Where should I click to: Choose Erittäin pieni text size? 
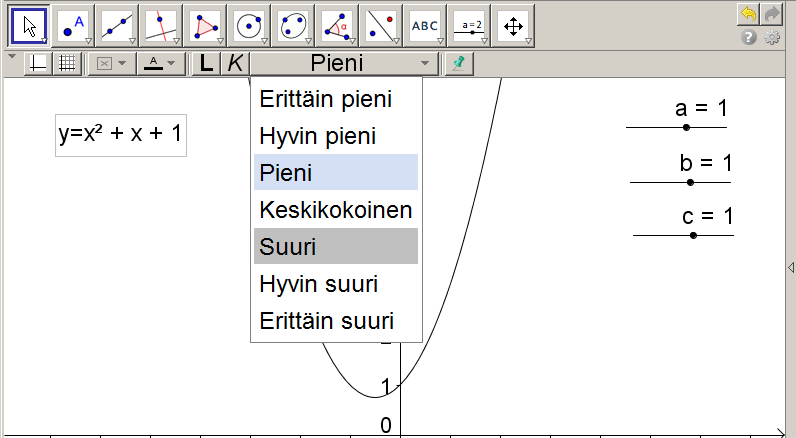click(x=336, y=99)
